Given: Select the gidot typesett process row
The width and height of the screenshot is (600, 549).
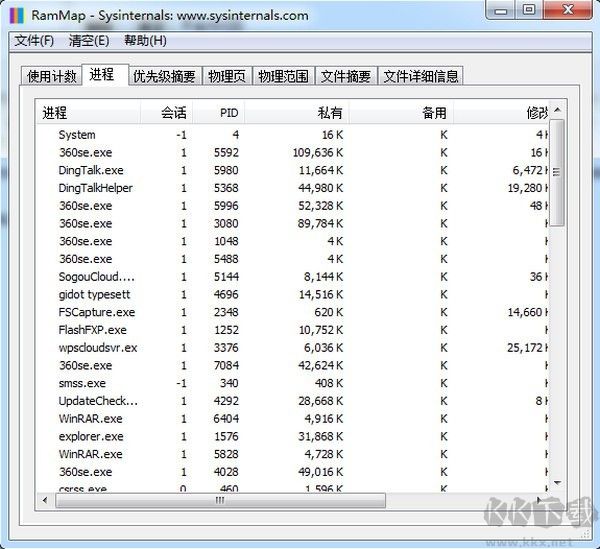Looking at the screenshot, I should click(x=293, y=295).
